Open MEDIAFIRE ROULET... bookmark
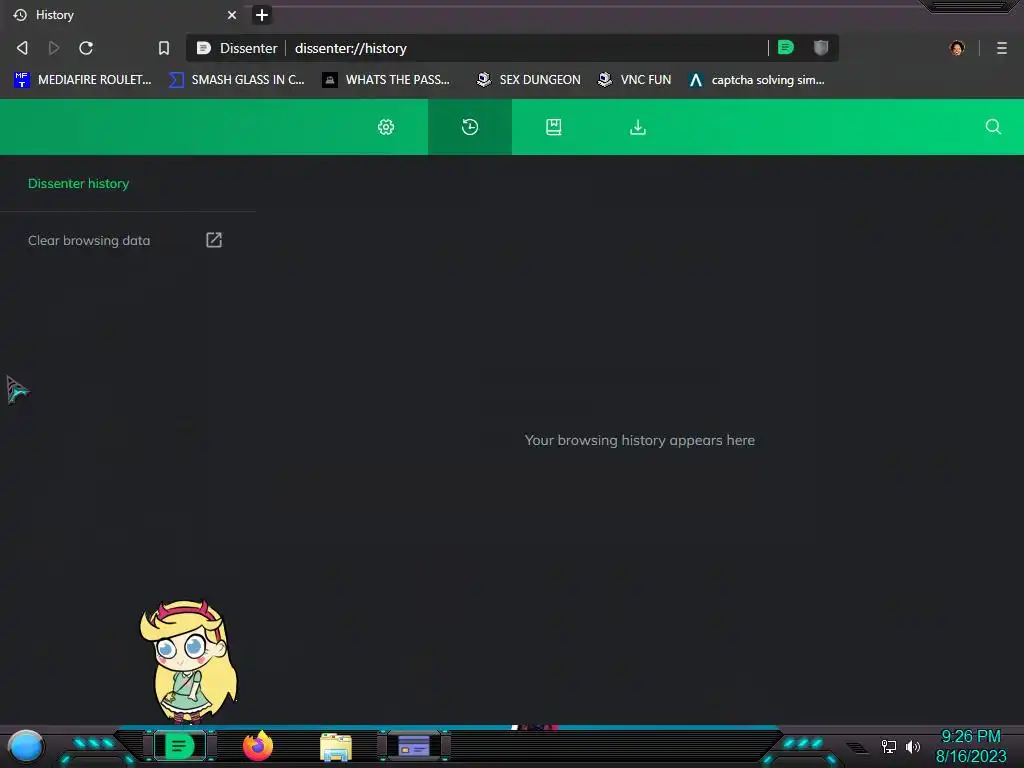Viewport: 1024px width, 768px height. coord(82,80)
